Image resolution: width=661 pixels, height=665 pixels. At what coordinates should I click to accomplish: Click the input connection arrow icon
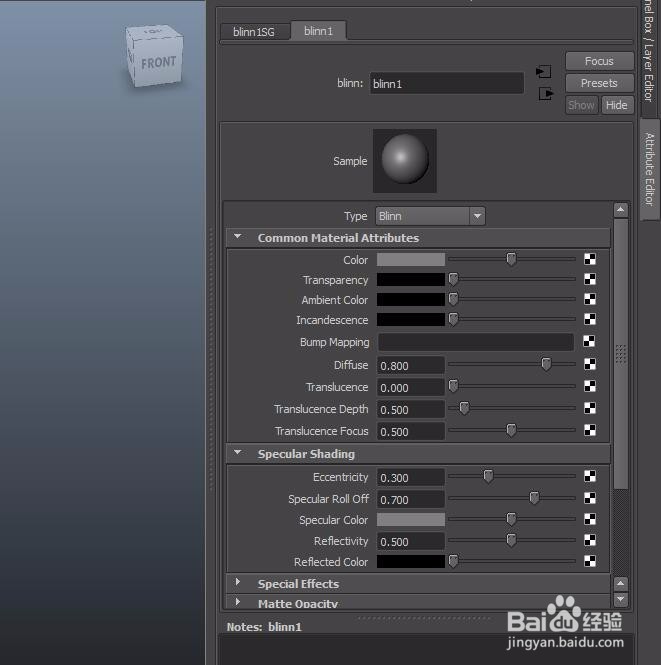(x=544, y=72)
